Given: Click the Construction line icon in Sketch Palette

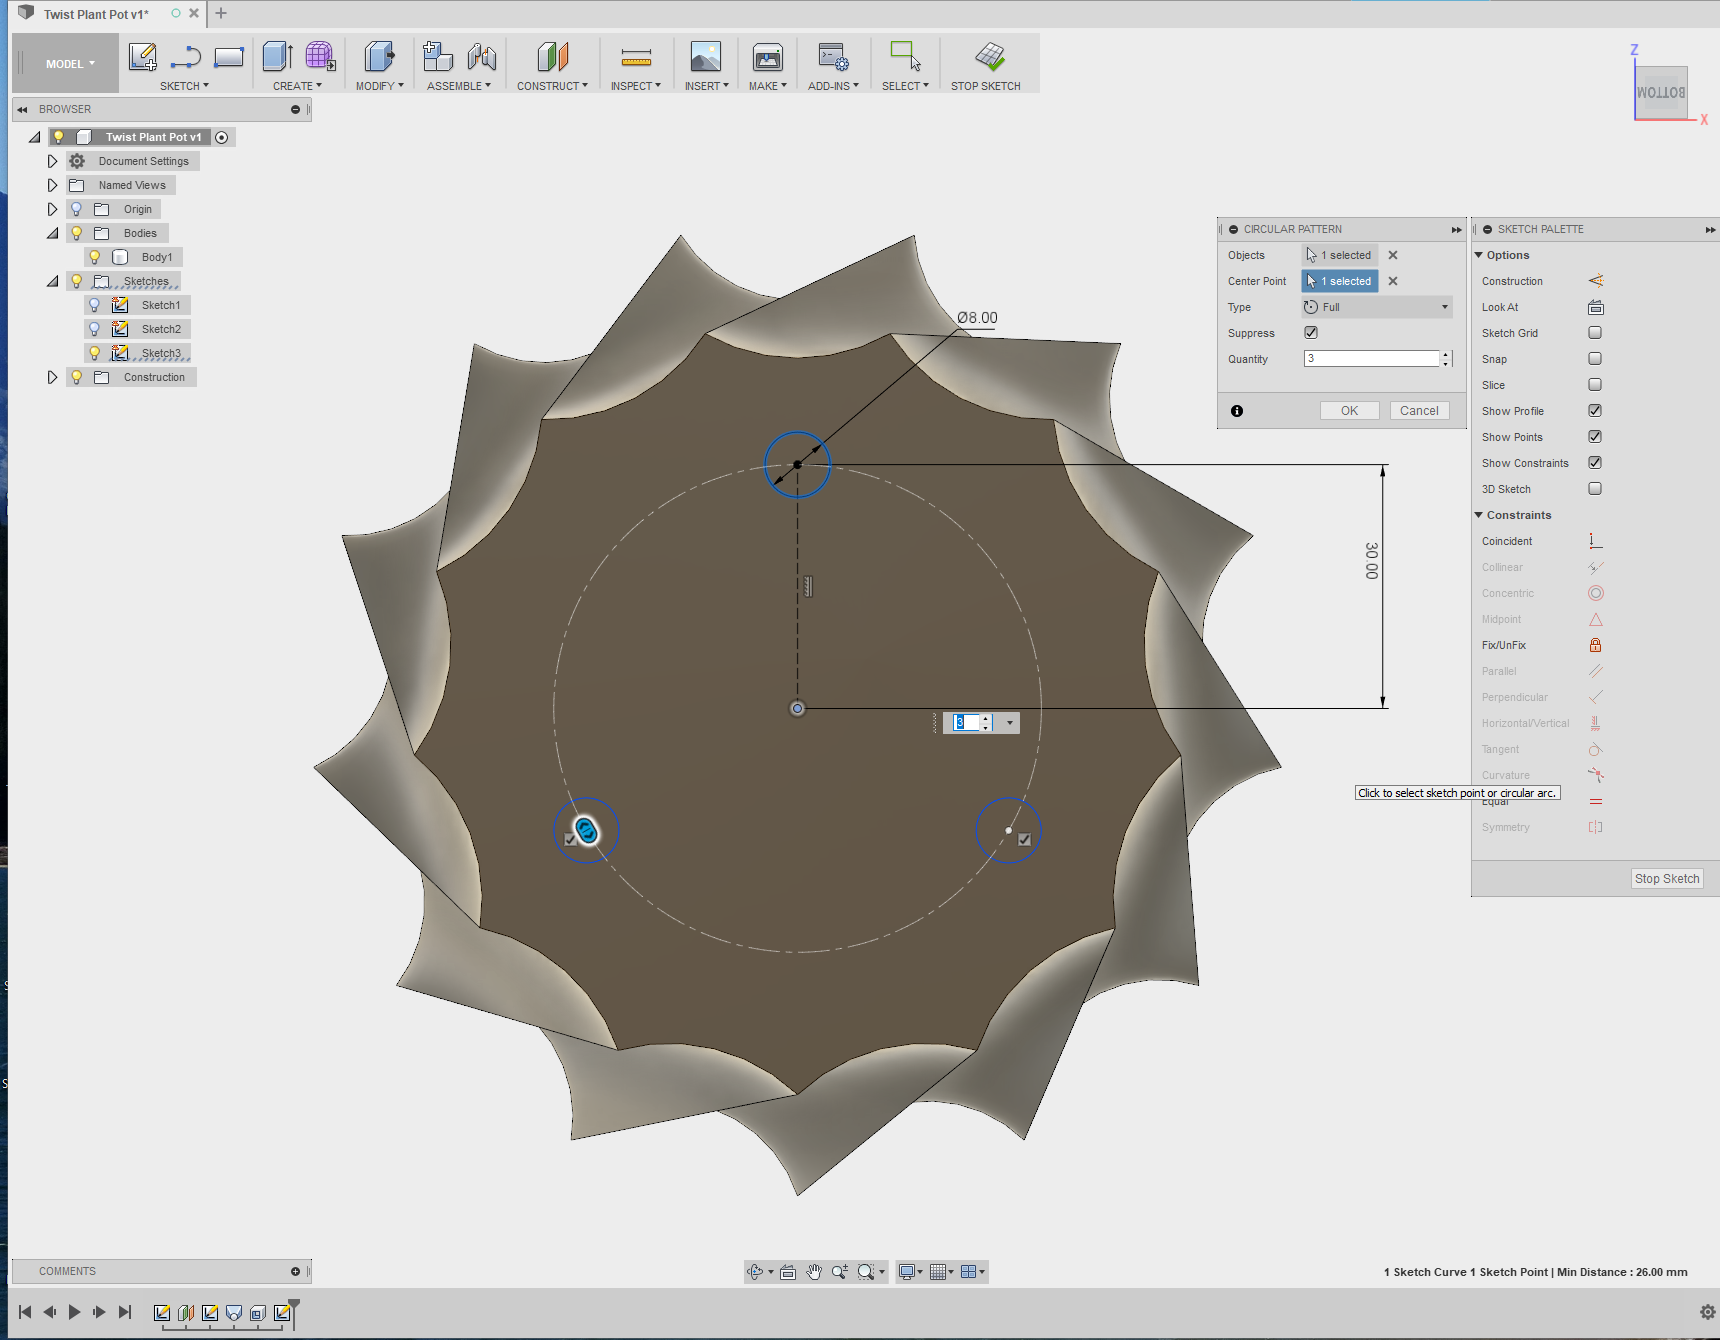Looking at the screenshot, I should pyautogui.click(x=1596, y=281).
